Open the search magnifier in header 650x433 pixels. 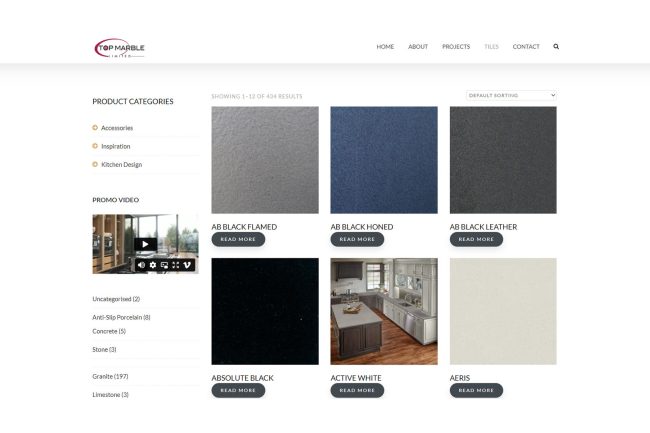coord(556,47)
